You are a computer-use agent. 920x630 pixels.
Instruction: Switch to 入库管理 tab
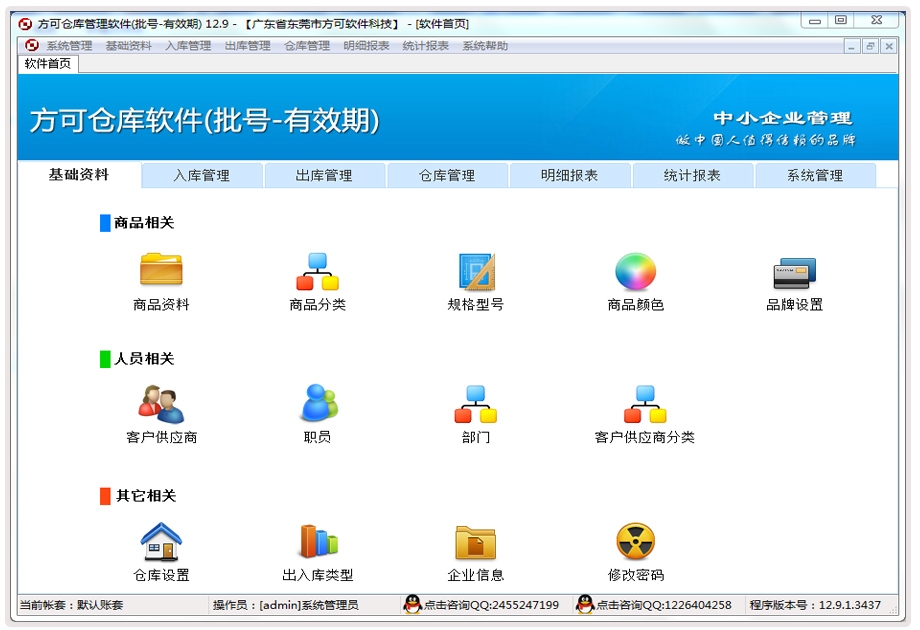point(202,175)
